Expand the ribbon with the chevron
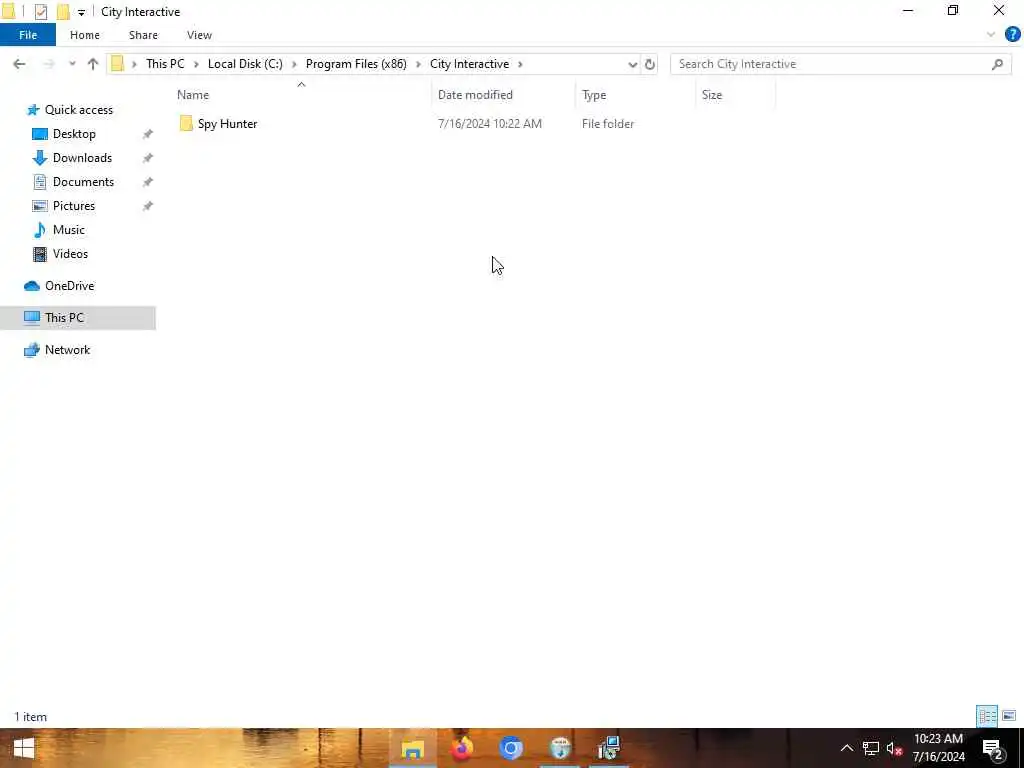This screenshot has width=1024, height=768. [x=991, y=35]
